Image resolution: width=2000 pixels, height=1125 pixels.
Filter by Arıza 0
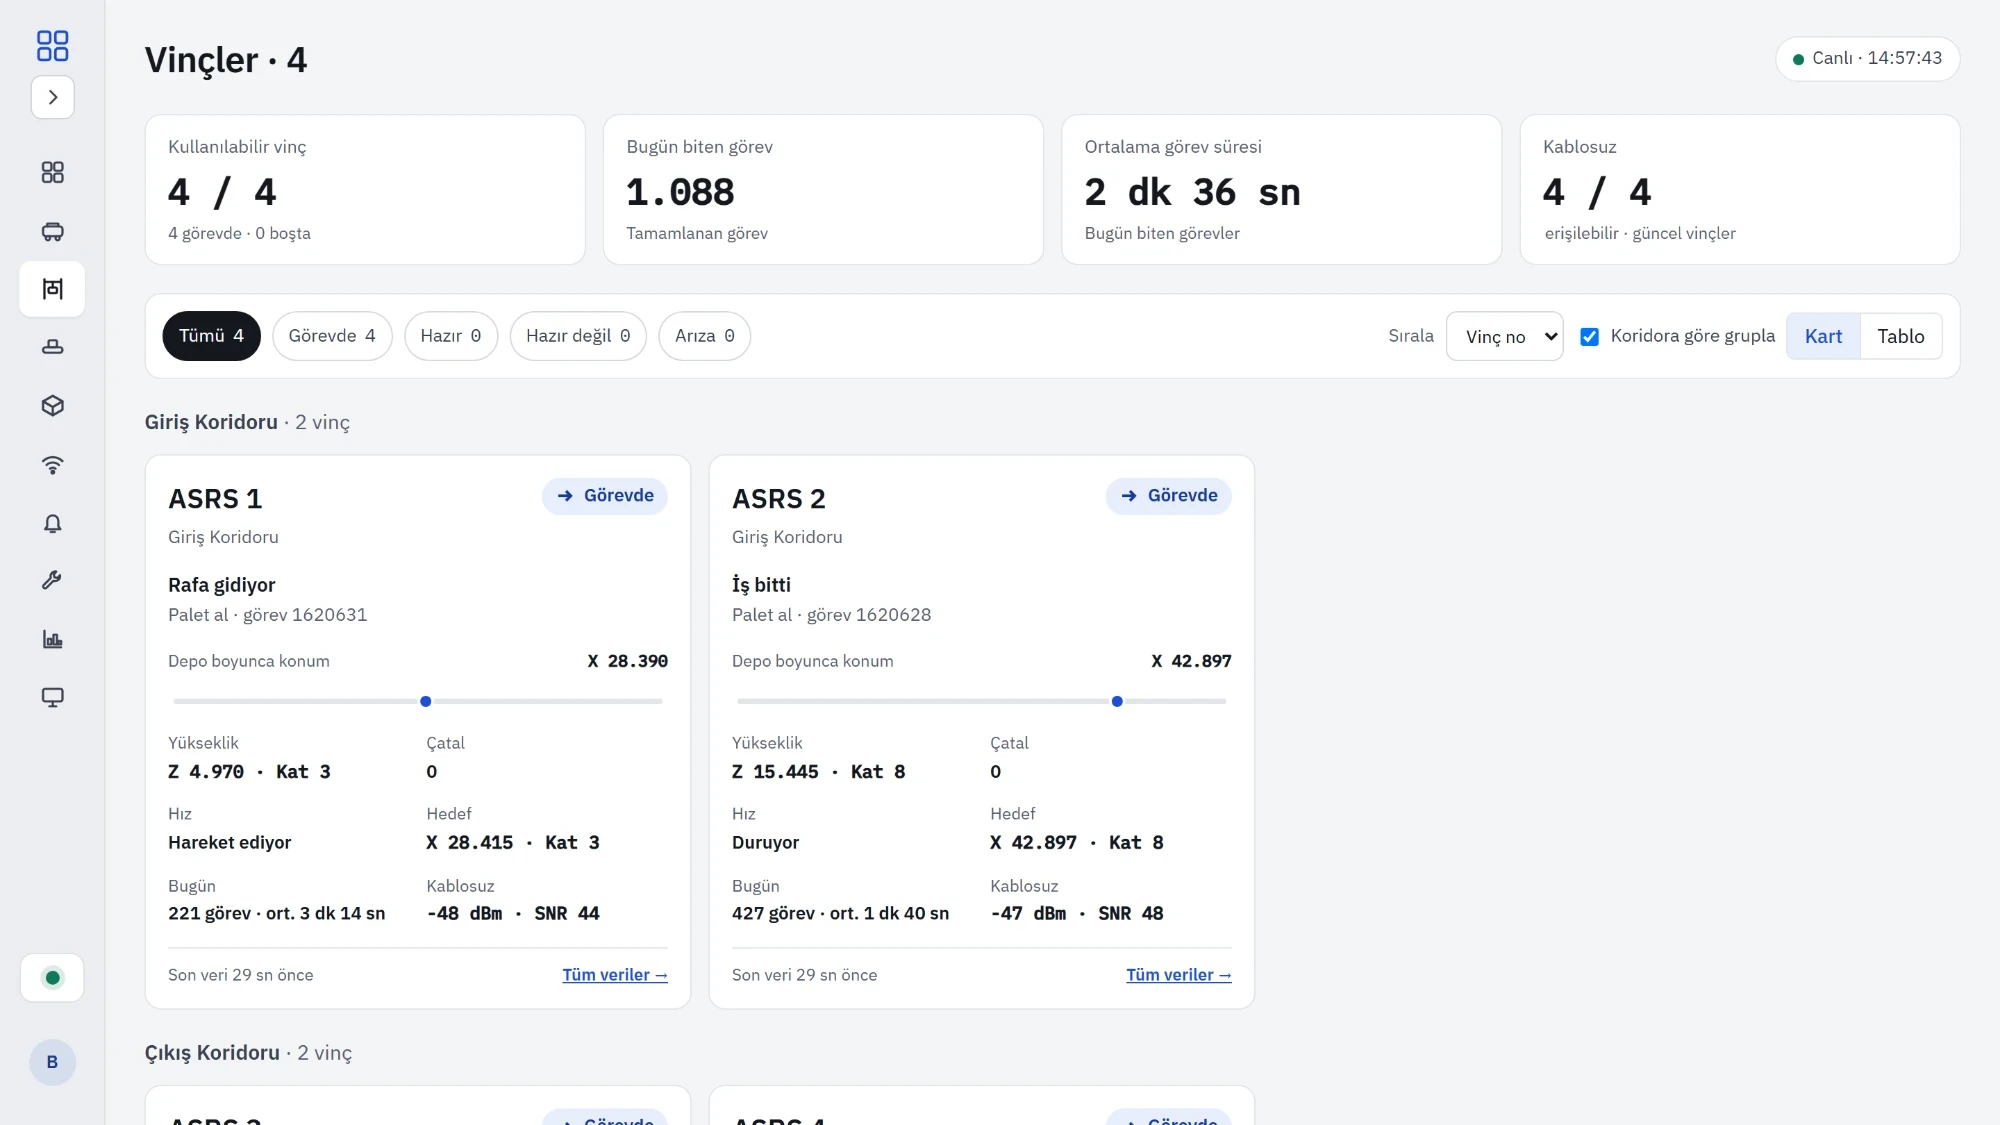coord(705,336)
